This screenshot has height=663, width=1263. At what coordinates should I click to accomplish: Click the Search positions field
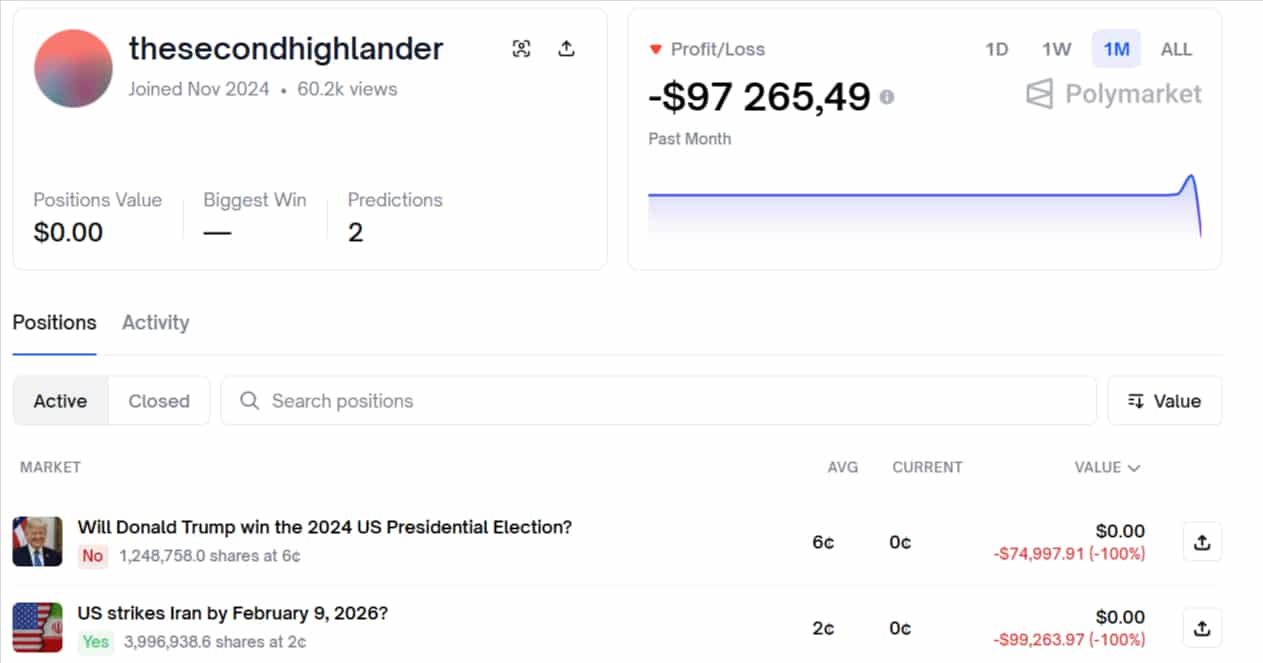tap(658, 401)
